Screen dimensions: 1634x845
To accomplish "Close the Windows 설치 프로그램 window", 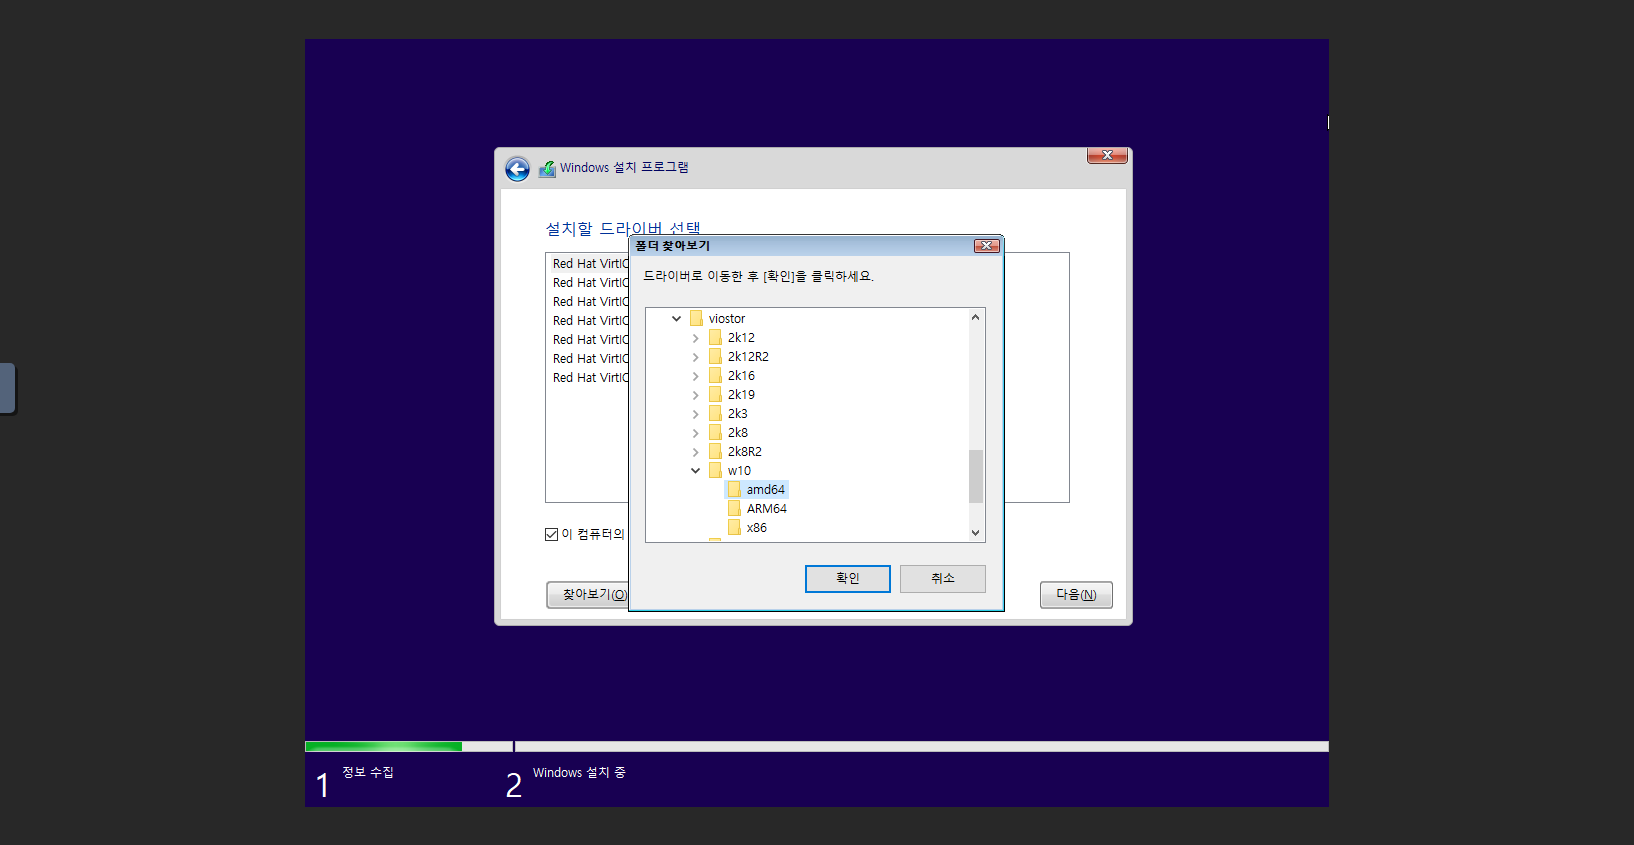I will (x=1108, y=156).
